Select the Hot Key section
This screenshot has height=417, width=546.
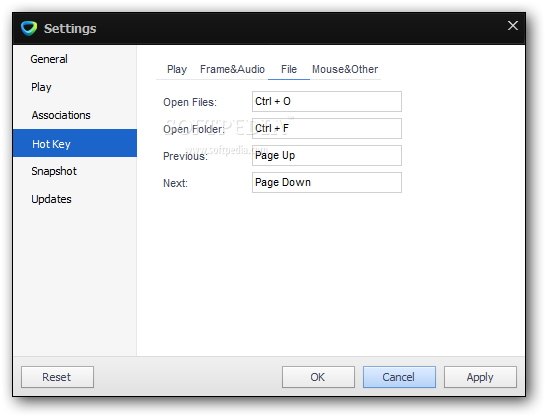coord(75,143)
